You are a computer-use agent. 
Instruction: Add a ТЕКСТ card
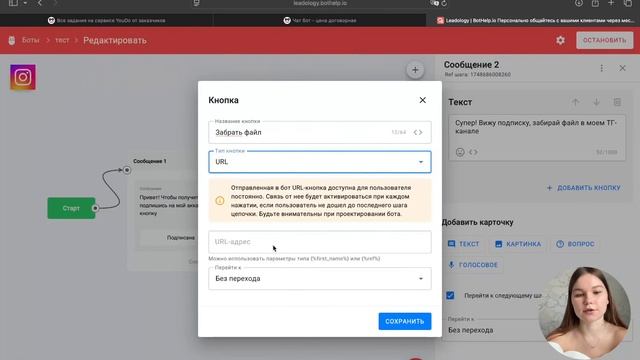[x=463, y=244]
